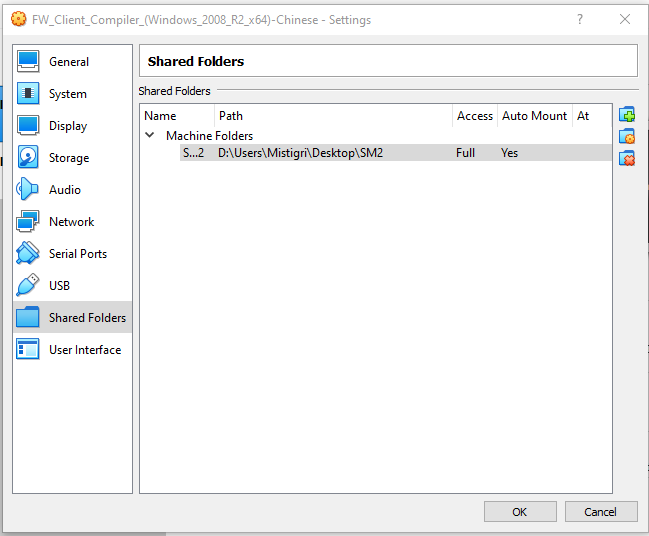Click the Storage disk icon
Viewport: 649px width, 536px height.
28,157
